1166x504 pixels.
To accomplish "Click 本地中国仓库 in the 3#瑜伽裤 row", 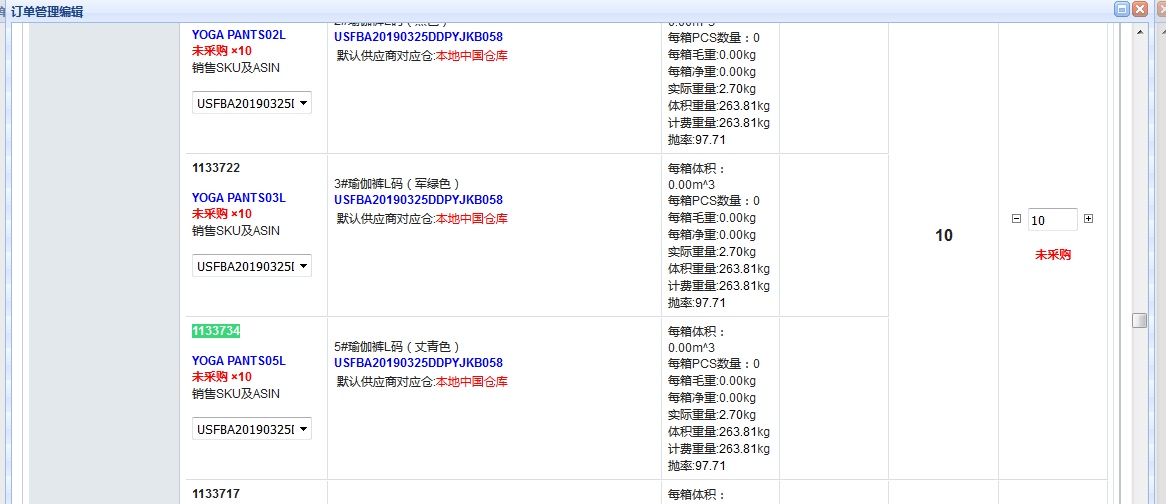I will point(471,219).
